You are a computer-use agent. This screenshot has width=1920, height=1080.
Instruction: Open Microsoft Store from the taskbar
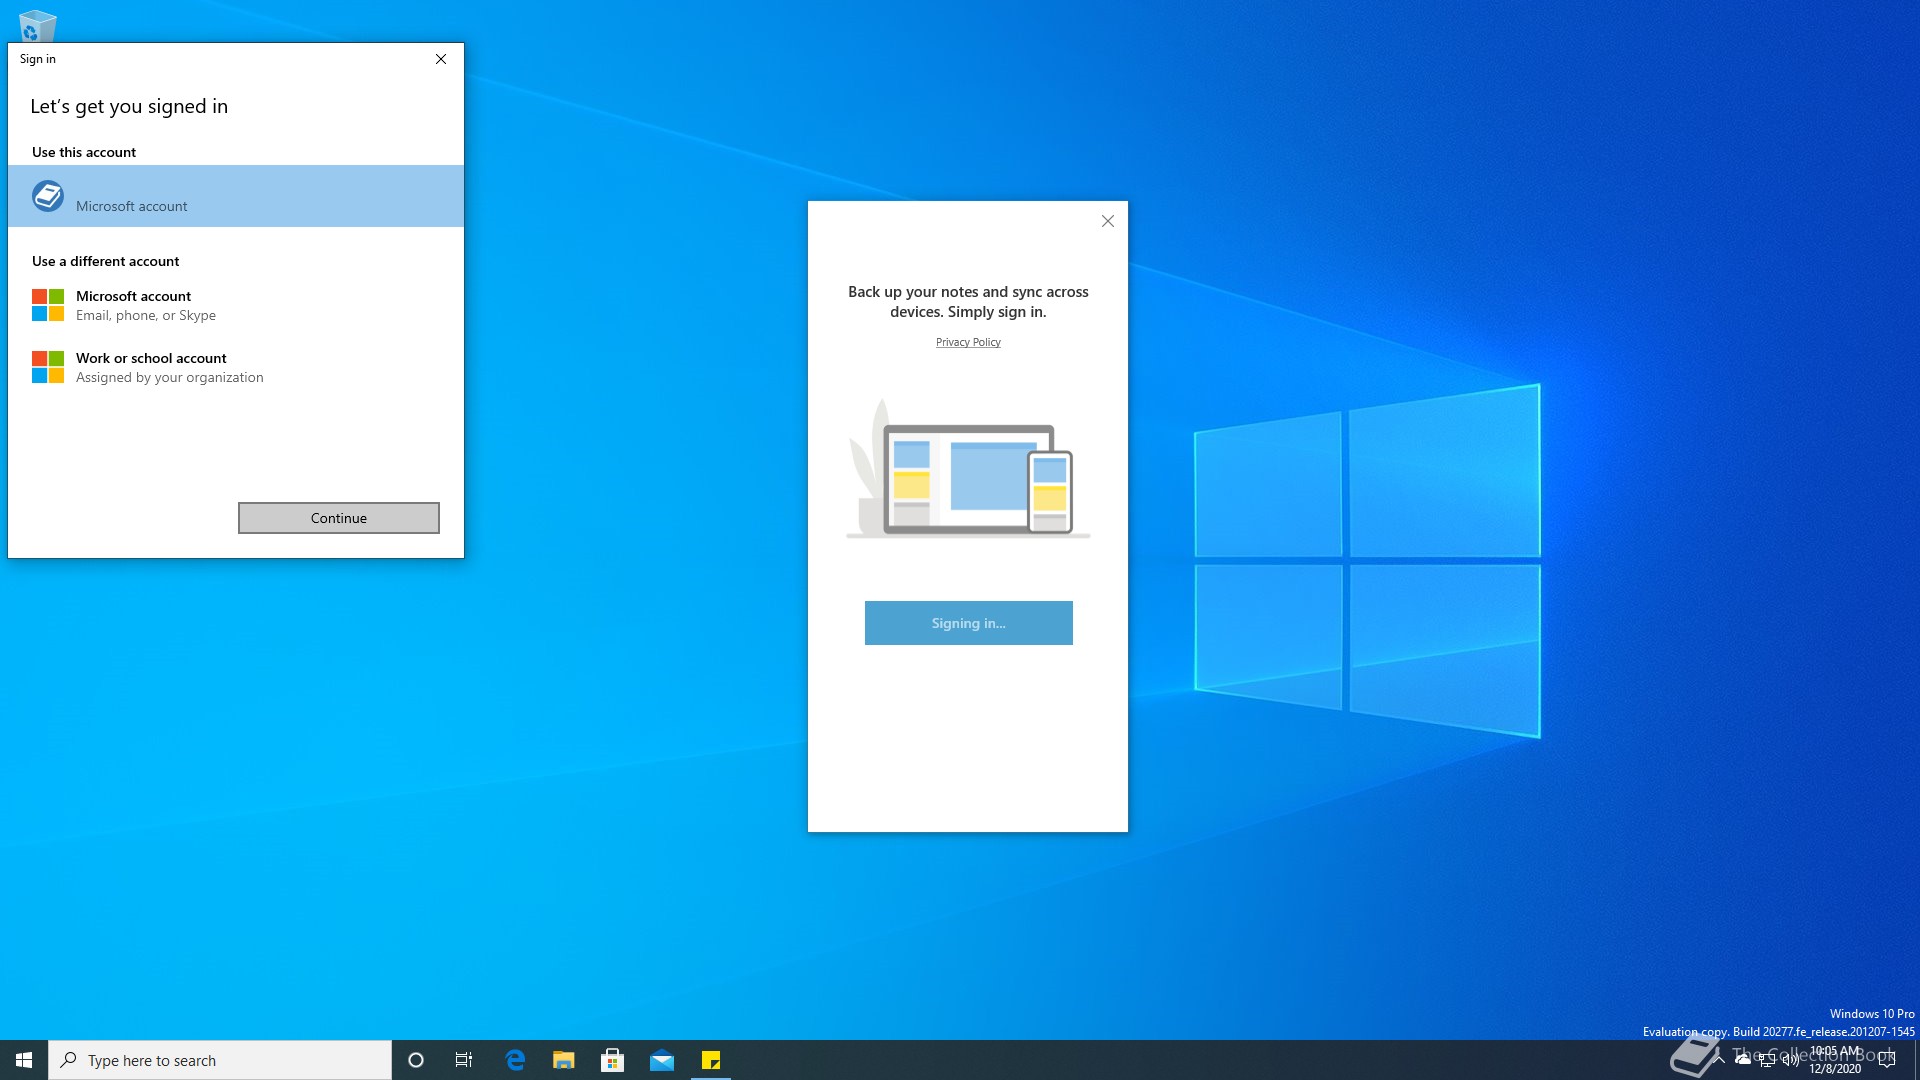(x=613, y=1060)
